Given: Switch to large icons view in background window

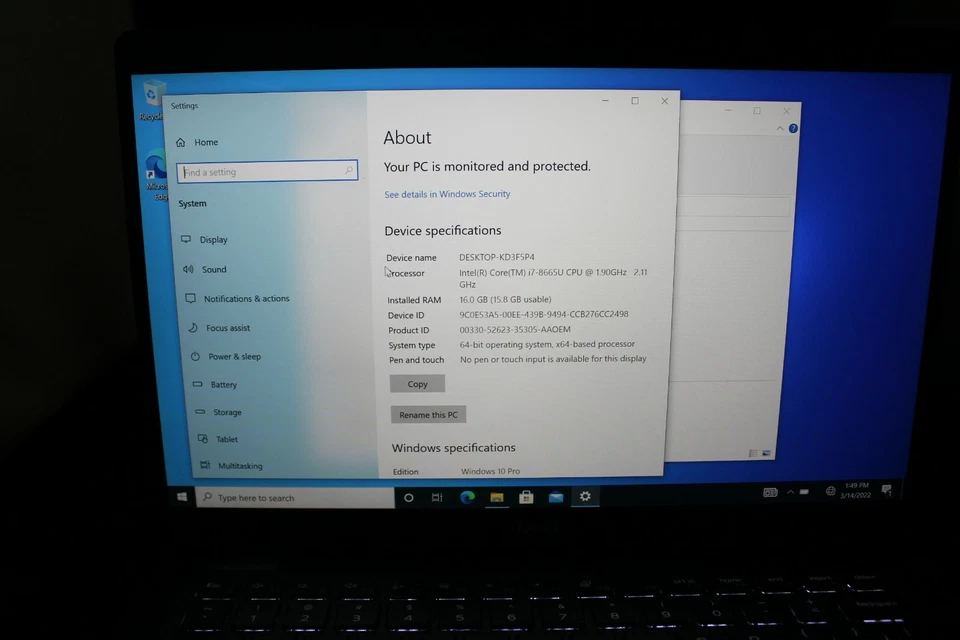Looking at the screenshot, I should coord(766,453).
